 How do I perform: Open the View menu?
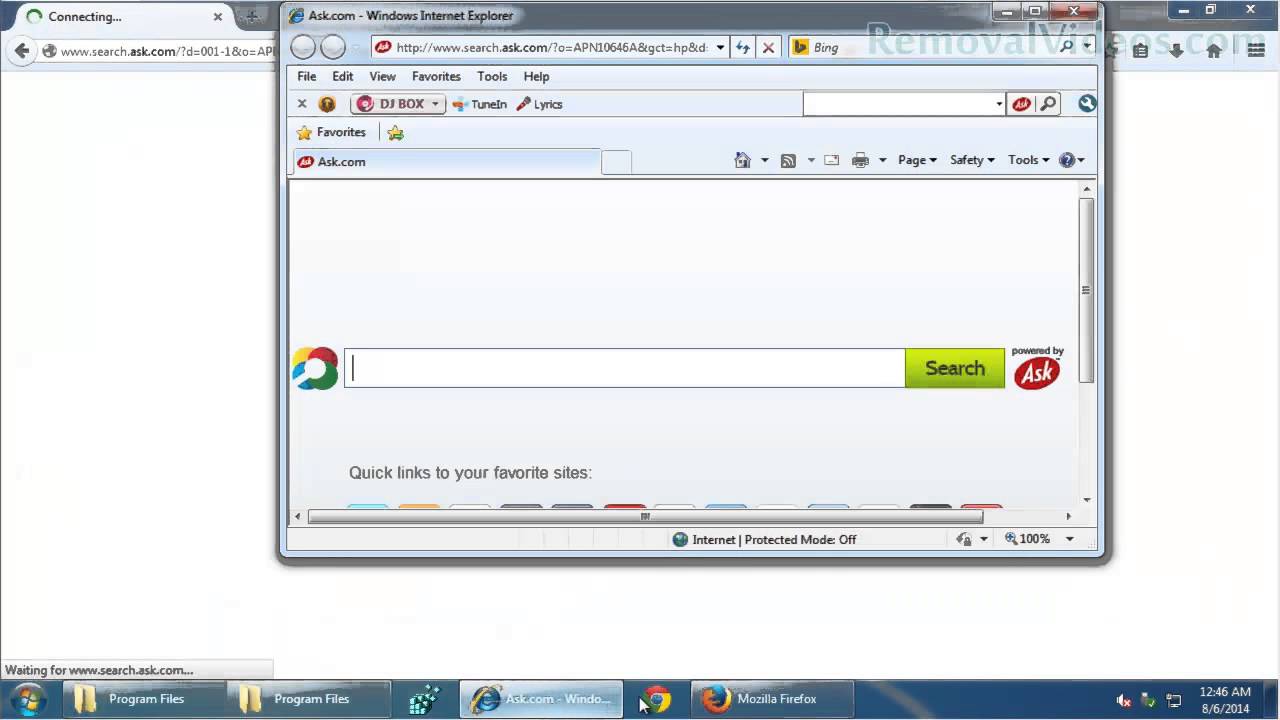click(x=382, y=76)
